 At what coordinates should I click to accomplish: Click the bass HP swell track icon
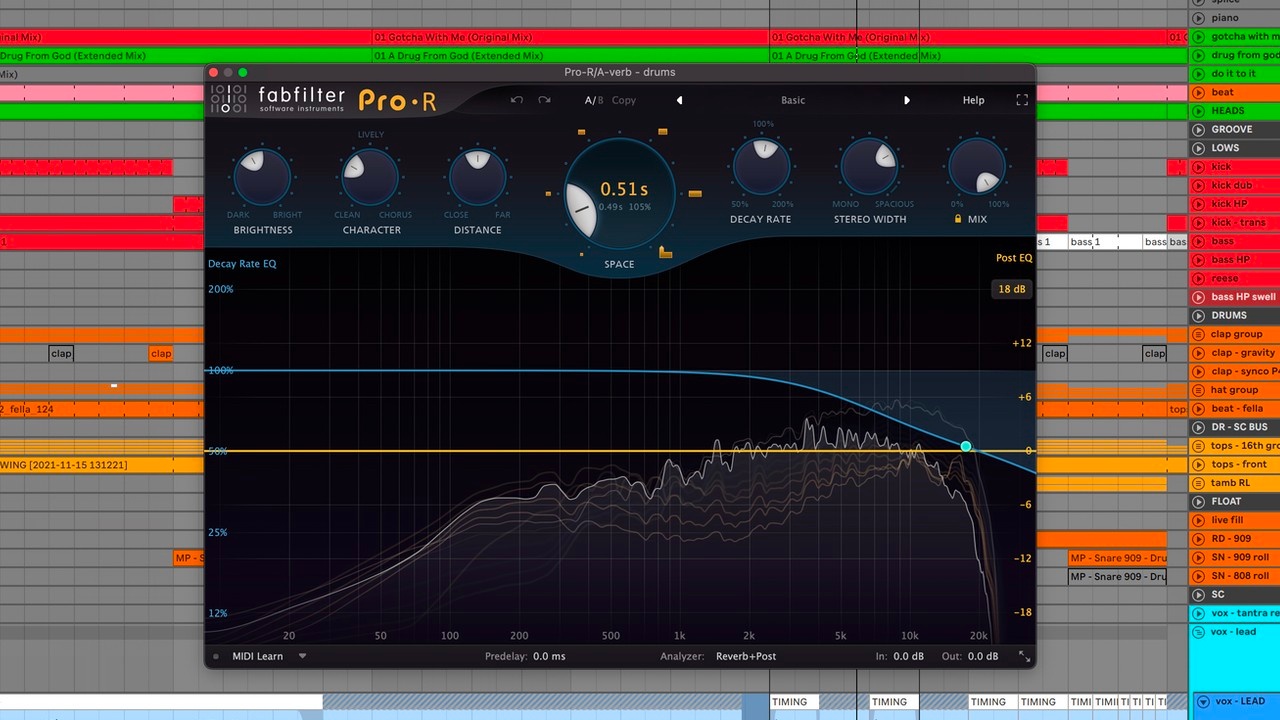pos(1198,297)
